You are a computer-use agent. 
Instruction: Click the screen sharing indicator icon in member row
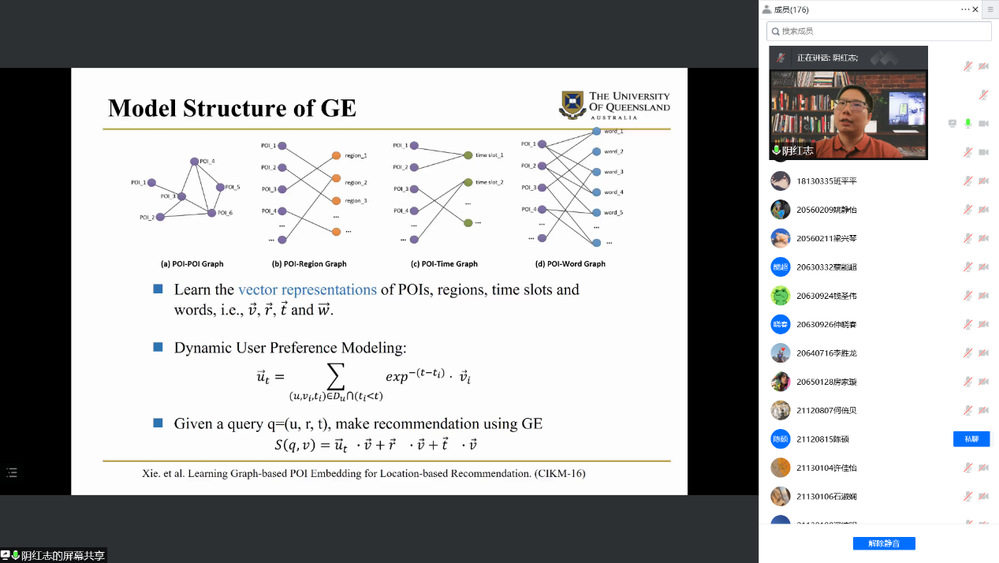click(x=952, y=123)
